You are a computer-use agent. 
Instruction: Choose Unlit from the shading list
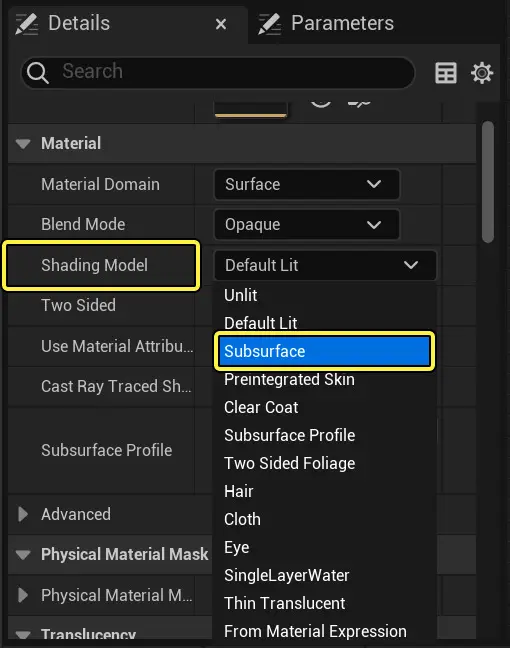tap(241, 295)
